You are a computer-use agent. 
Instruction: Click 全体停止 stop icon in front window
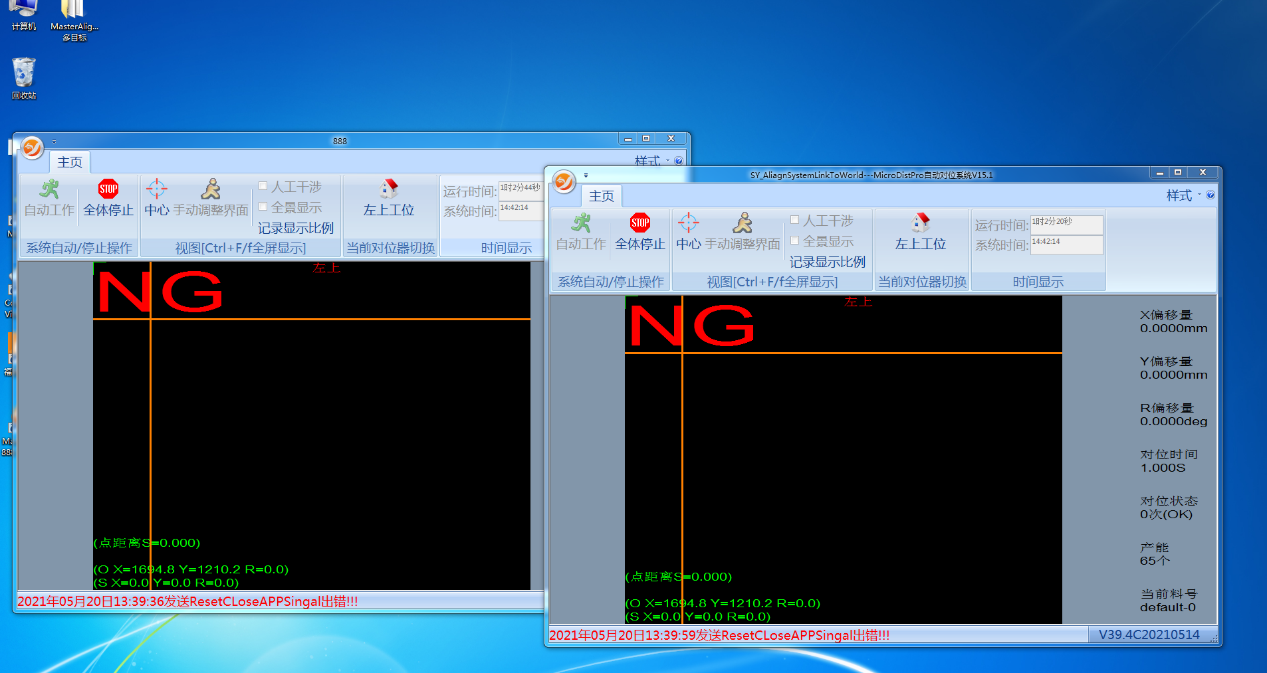640,223
